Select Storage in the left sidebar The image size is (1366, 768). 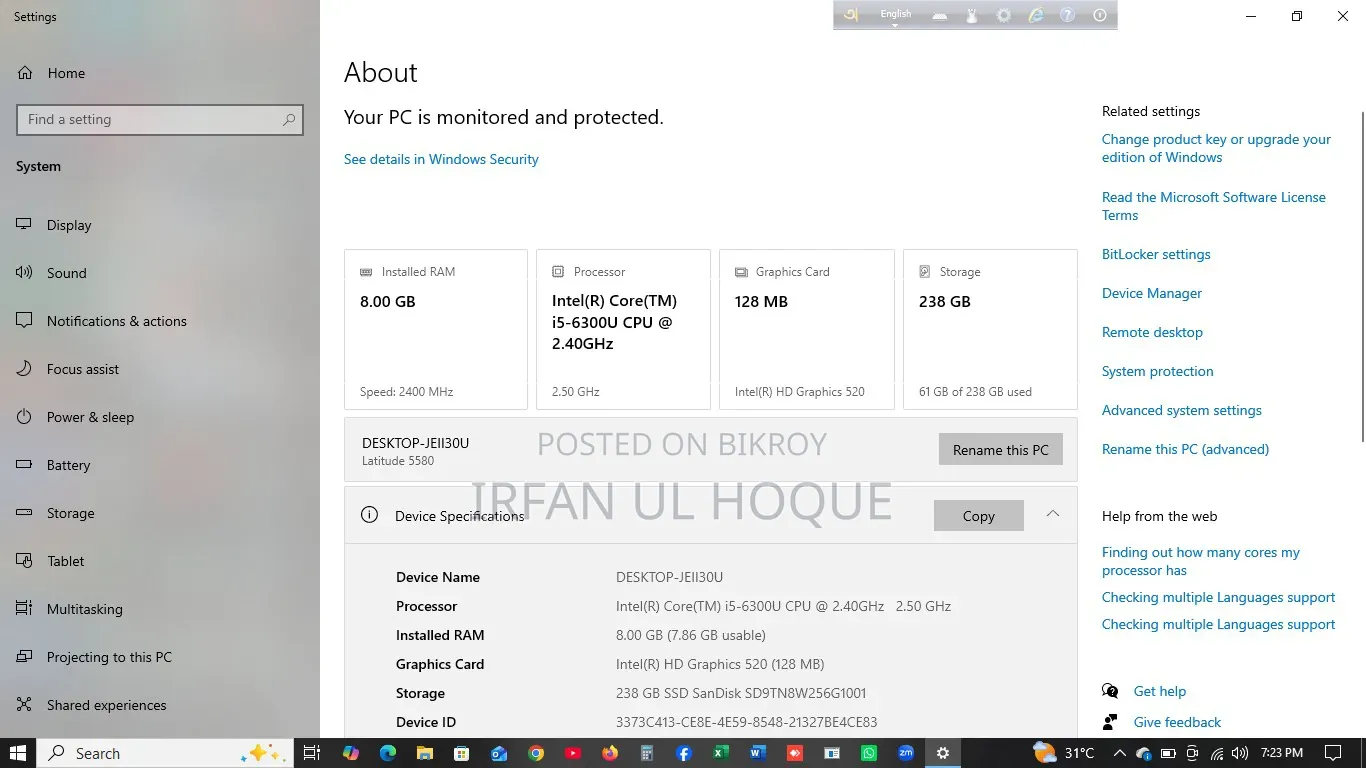pyautogui.click(x=160, y=513)
